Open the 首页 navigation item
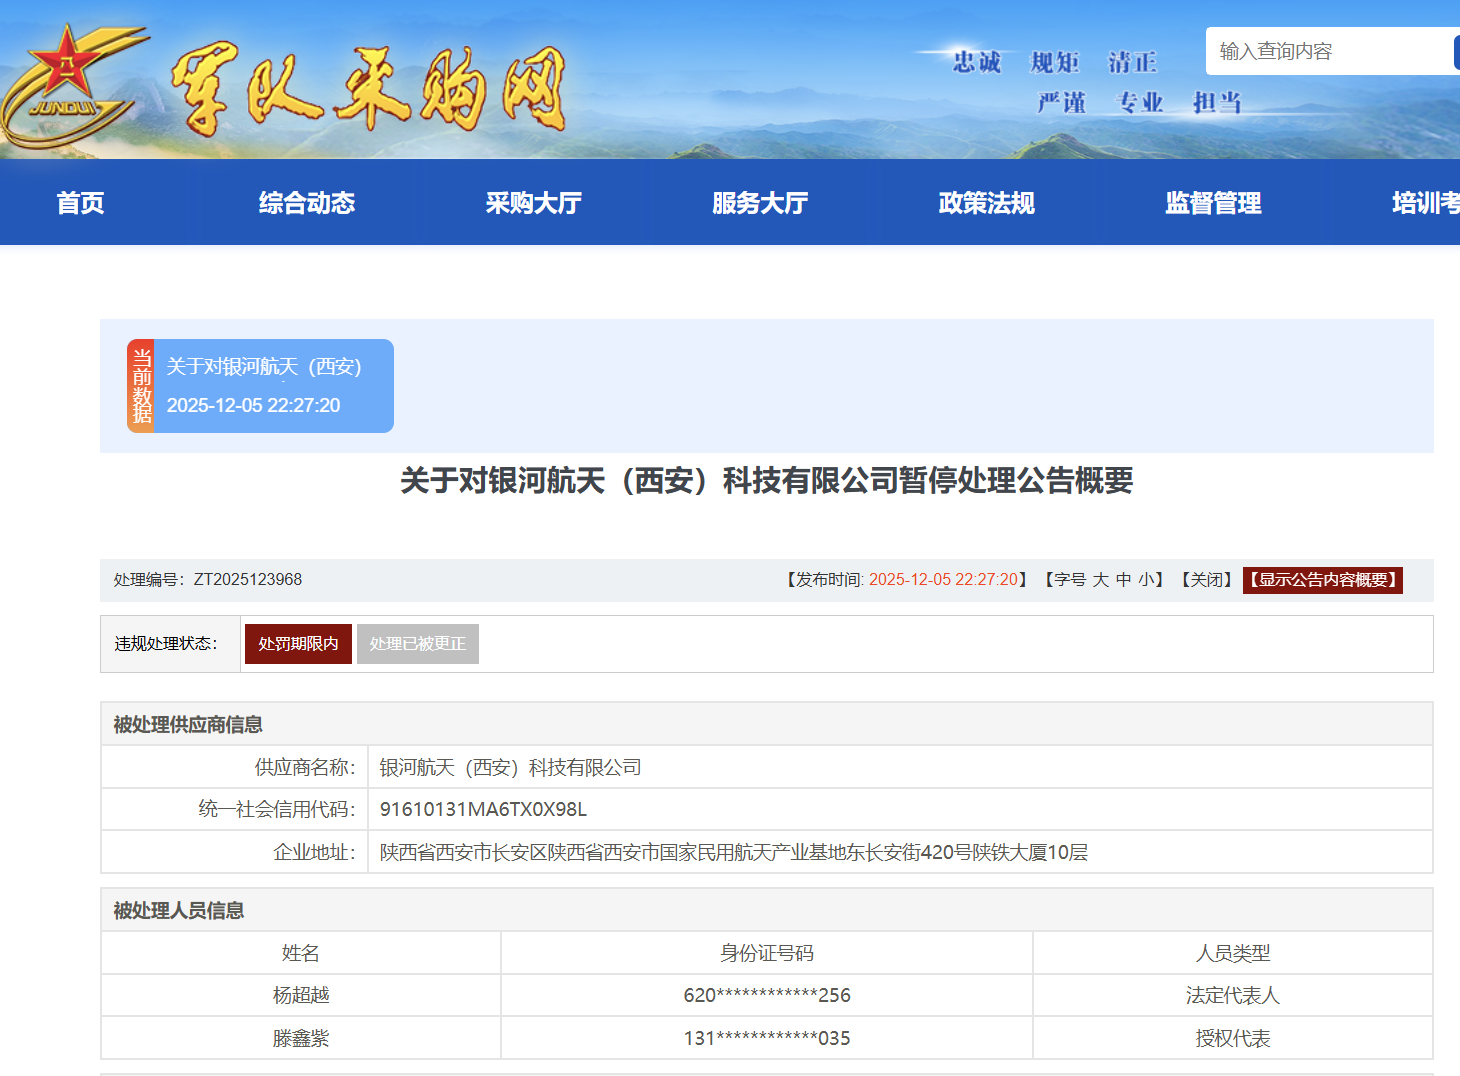Viewport: 1460px width, 1076px height. click(x=80, y=203)
